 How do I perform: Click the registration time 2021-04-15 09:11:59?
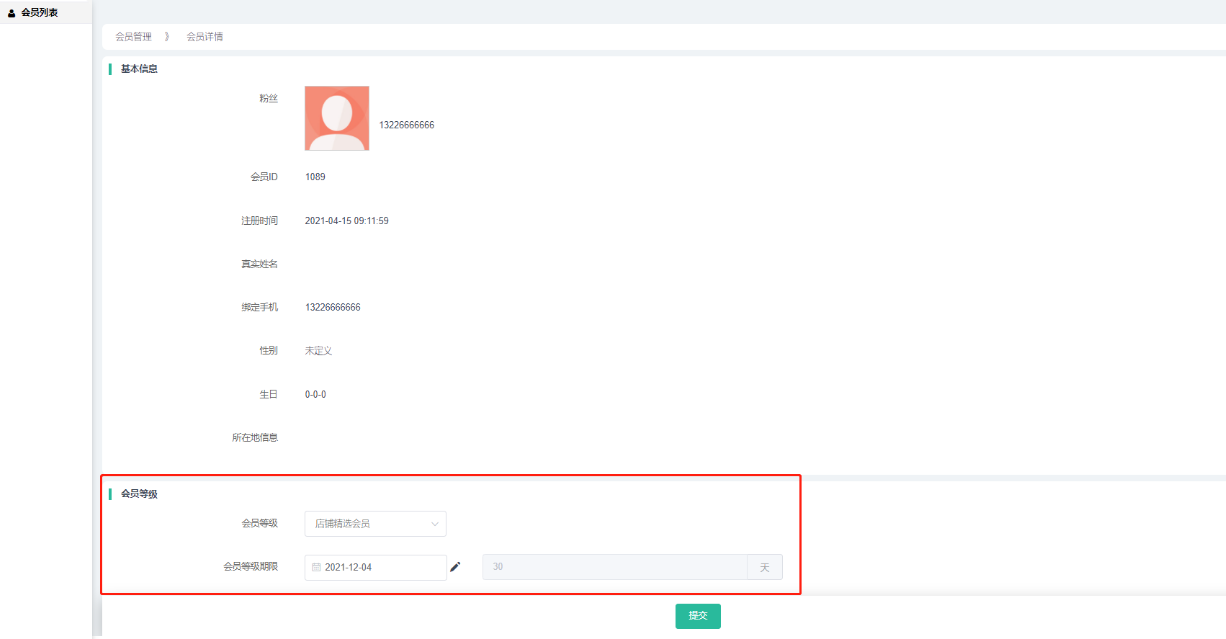click(x=346, y=221)
